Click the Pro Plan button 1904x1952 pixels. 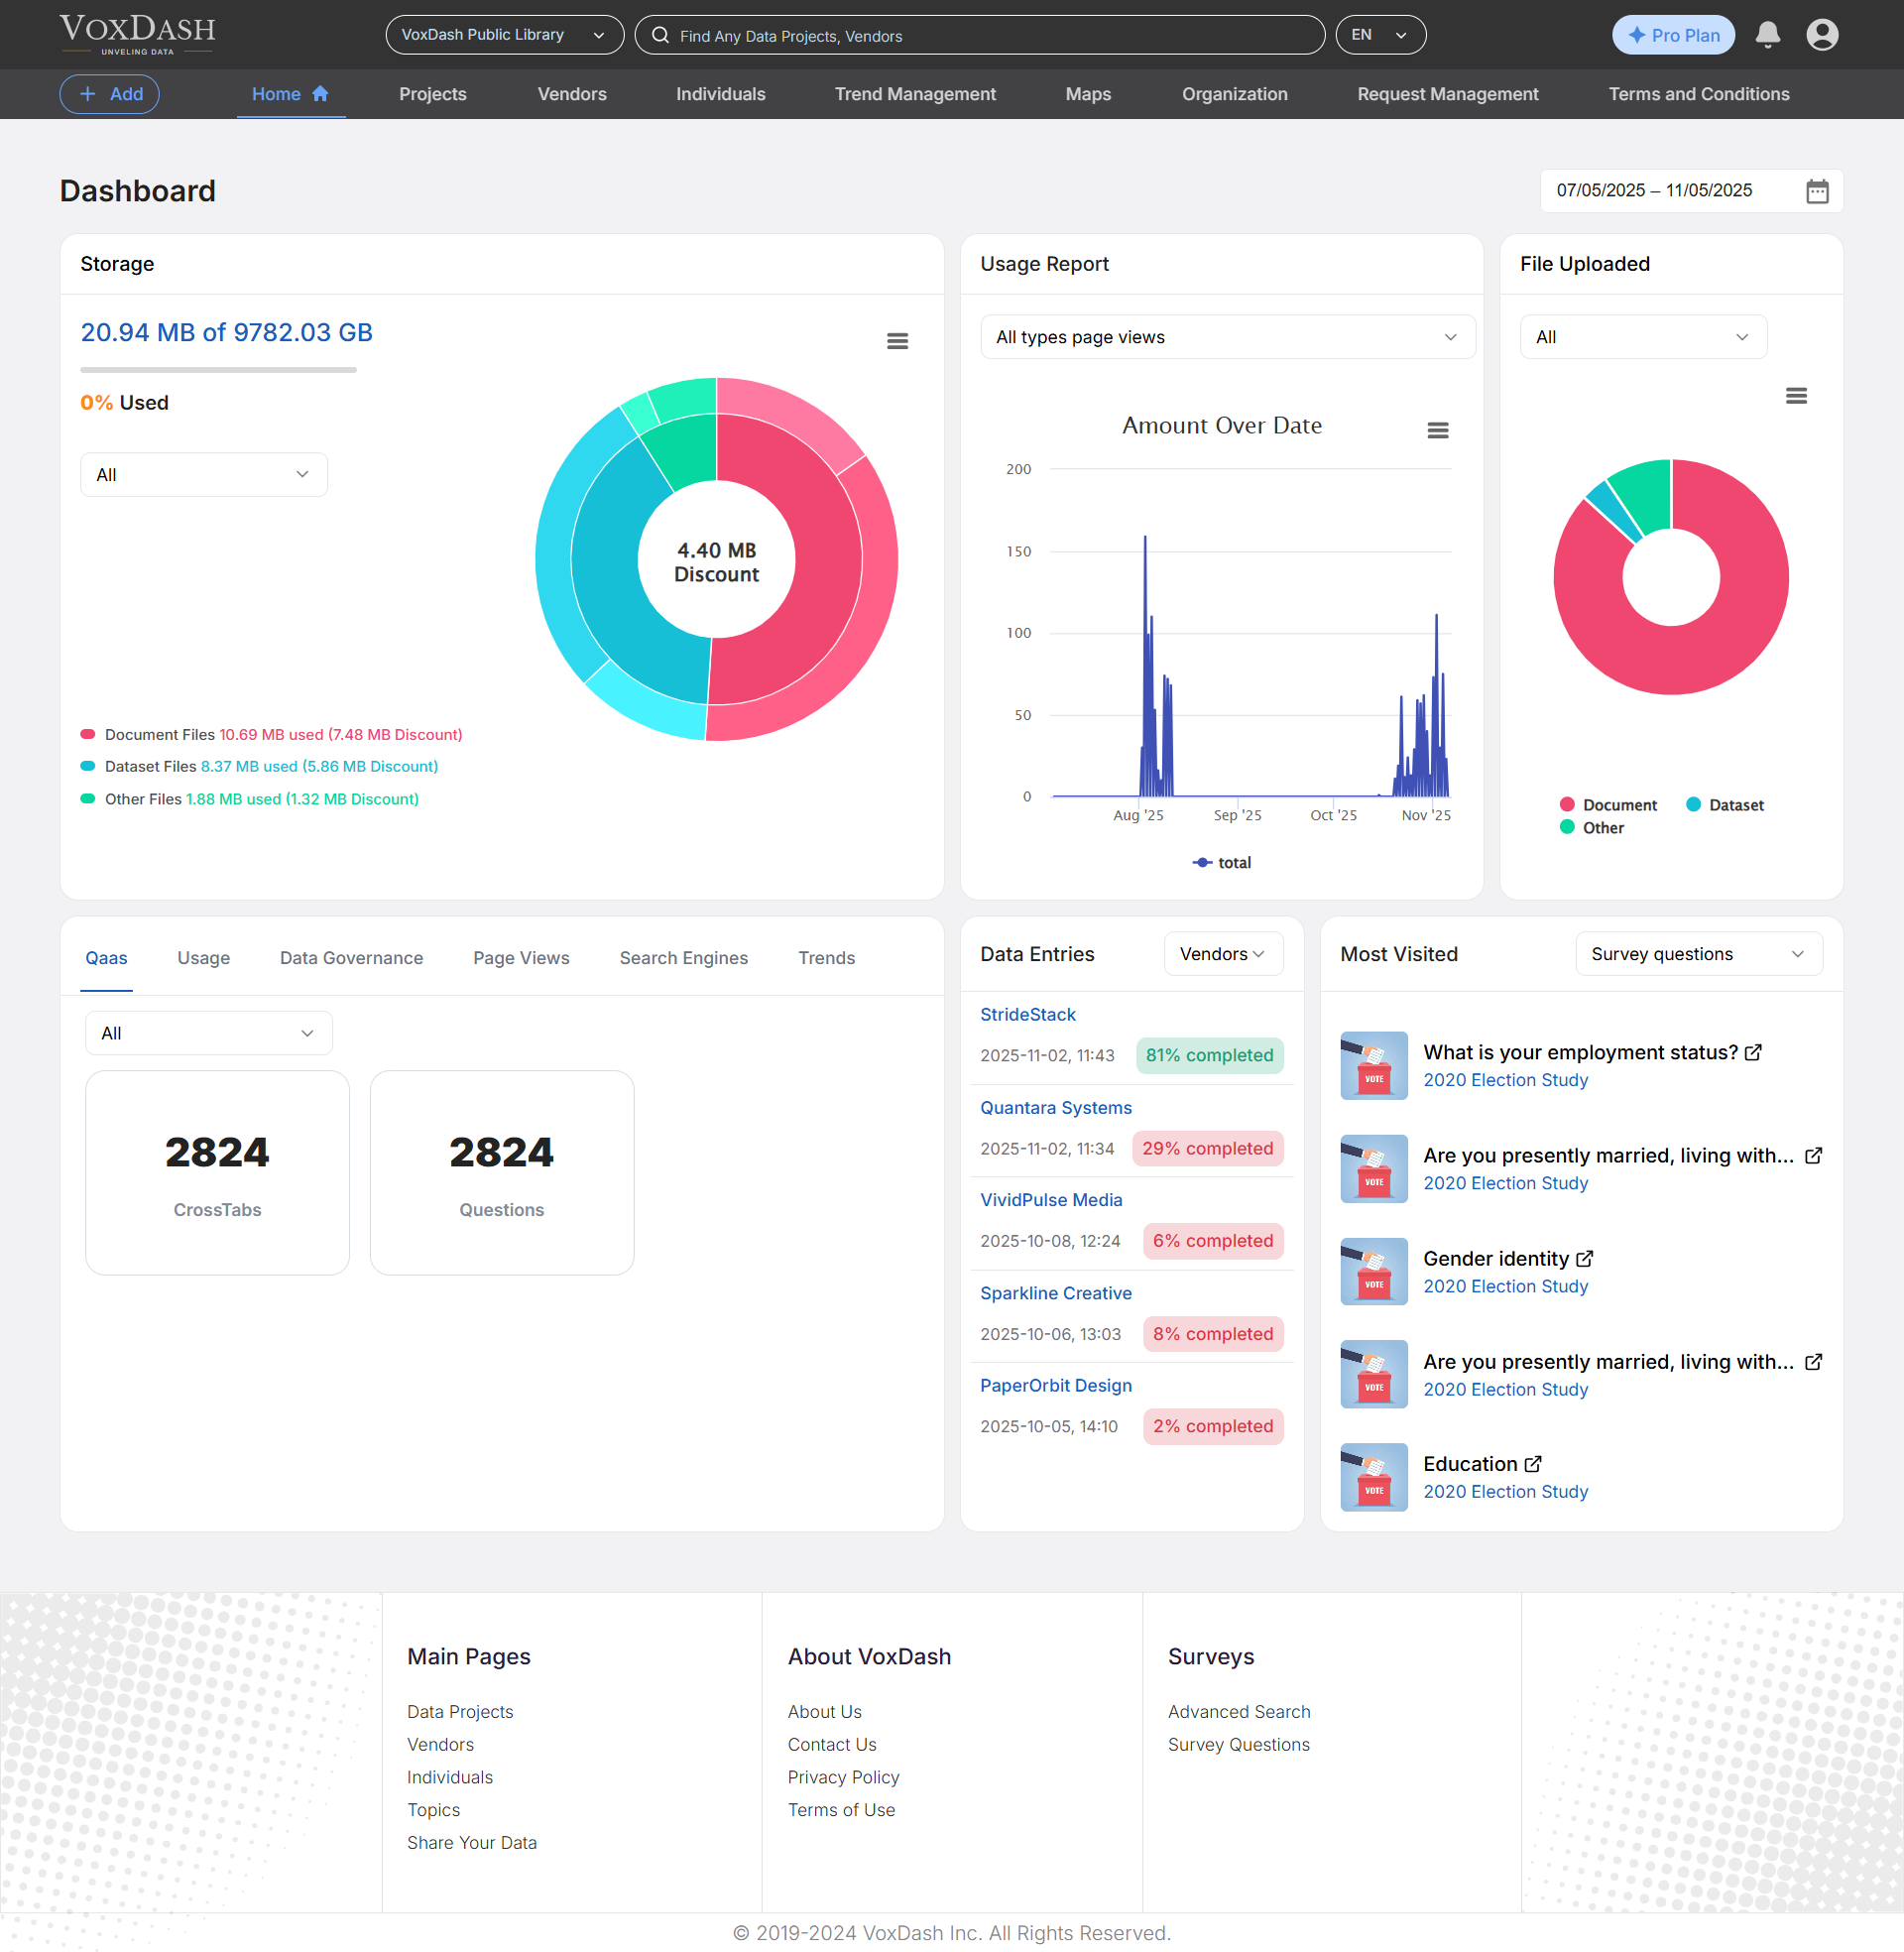pos(1673,34)
